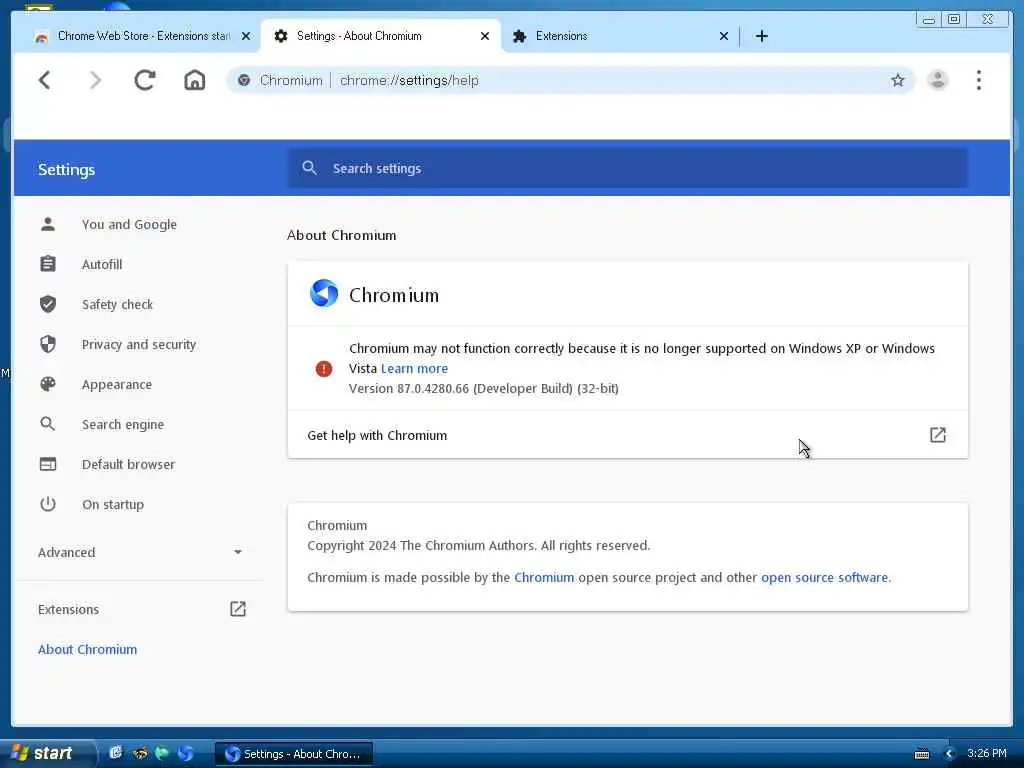Open Search engine settings

coord(123,424)
